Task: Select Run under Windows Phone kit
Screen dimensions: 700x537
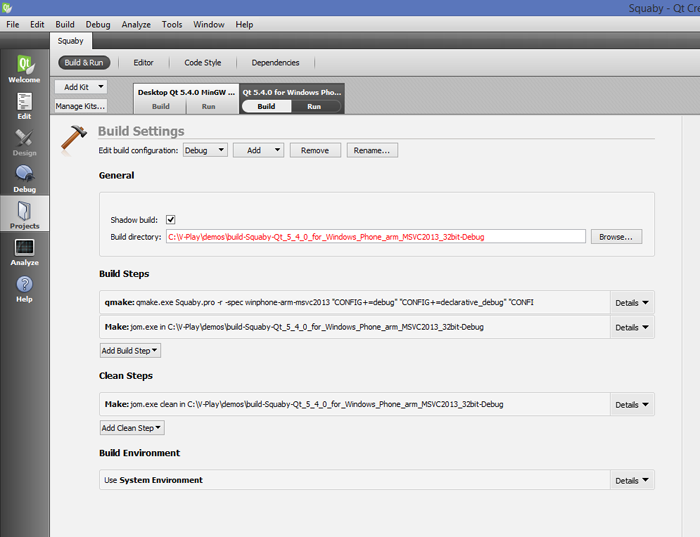Action: pyautogui.click(x=314, y=106)
